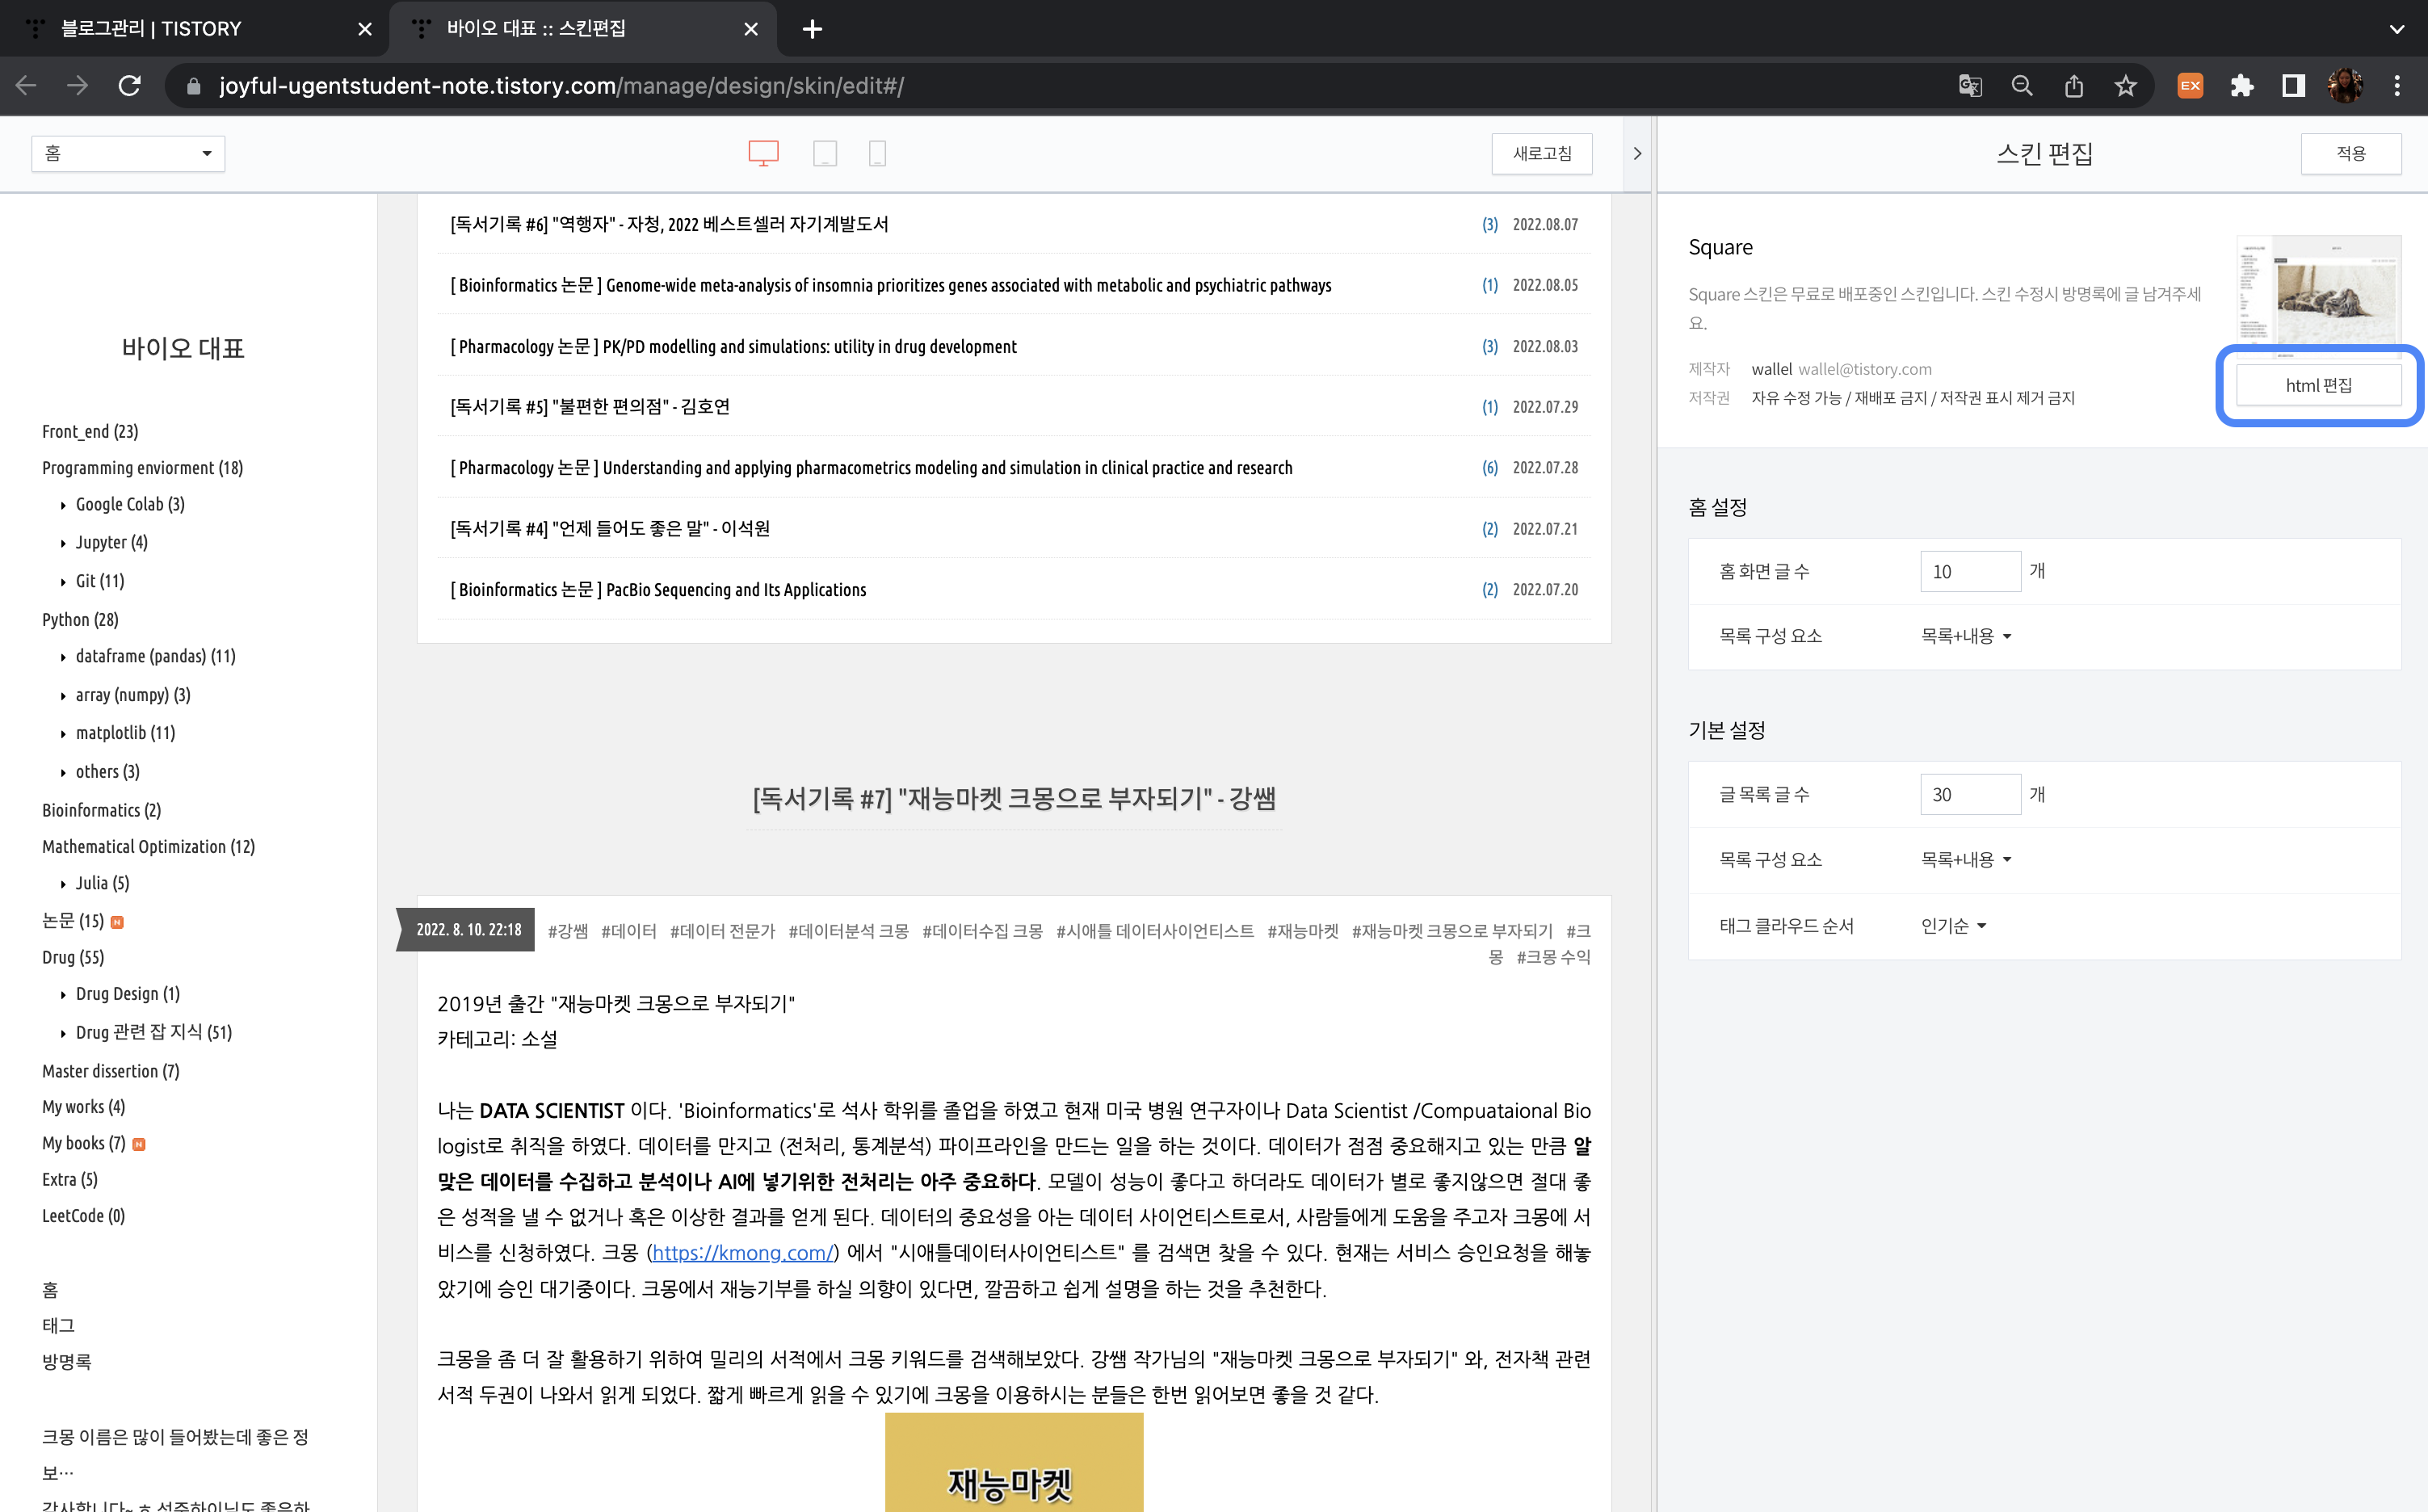
Task: Switch to tablet preview icon
Action: point(825,153)
